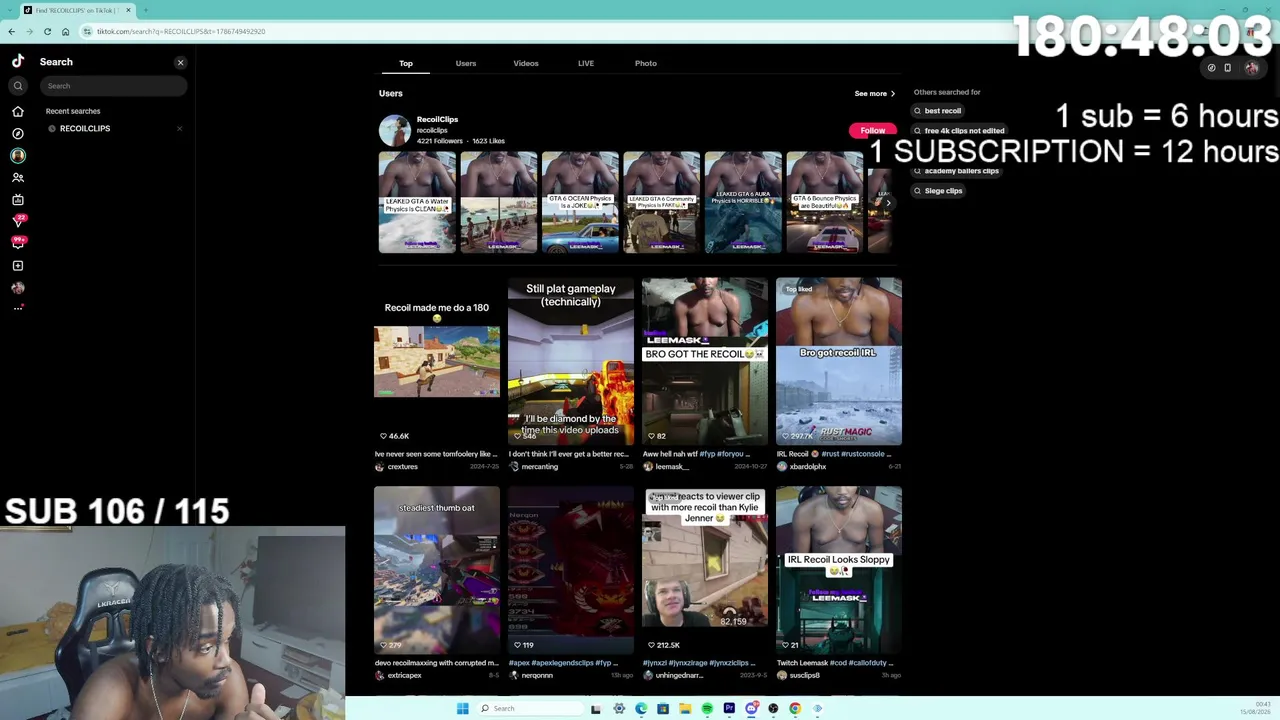The height and width of the screenshot is (720, 1280).
Task: Open a new browser tab
Action: coord(145,10)
